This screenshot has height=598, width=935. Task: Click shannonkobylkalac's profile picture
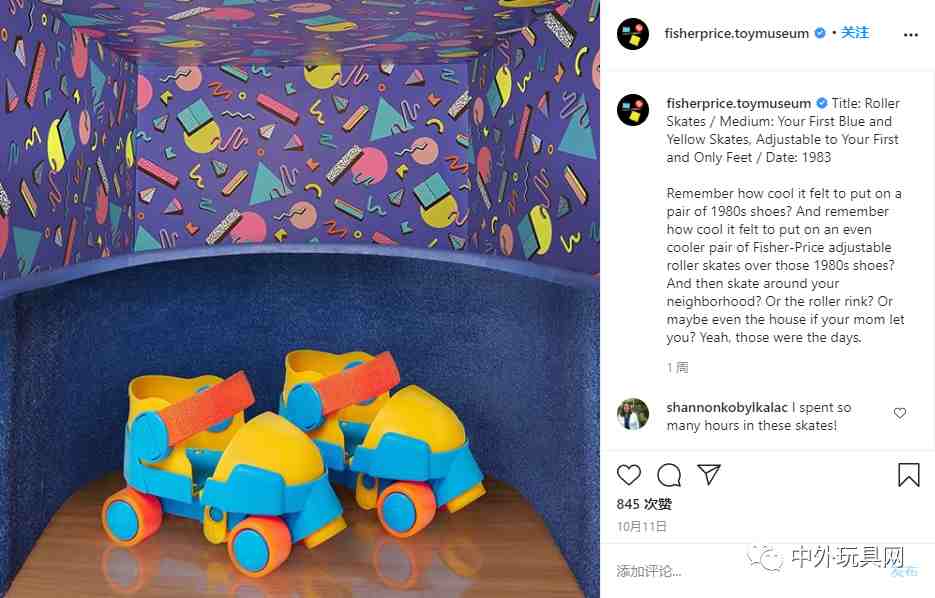tap(633, 414)
